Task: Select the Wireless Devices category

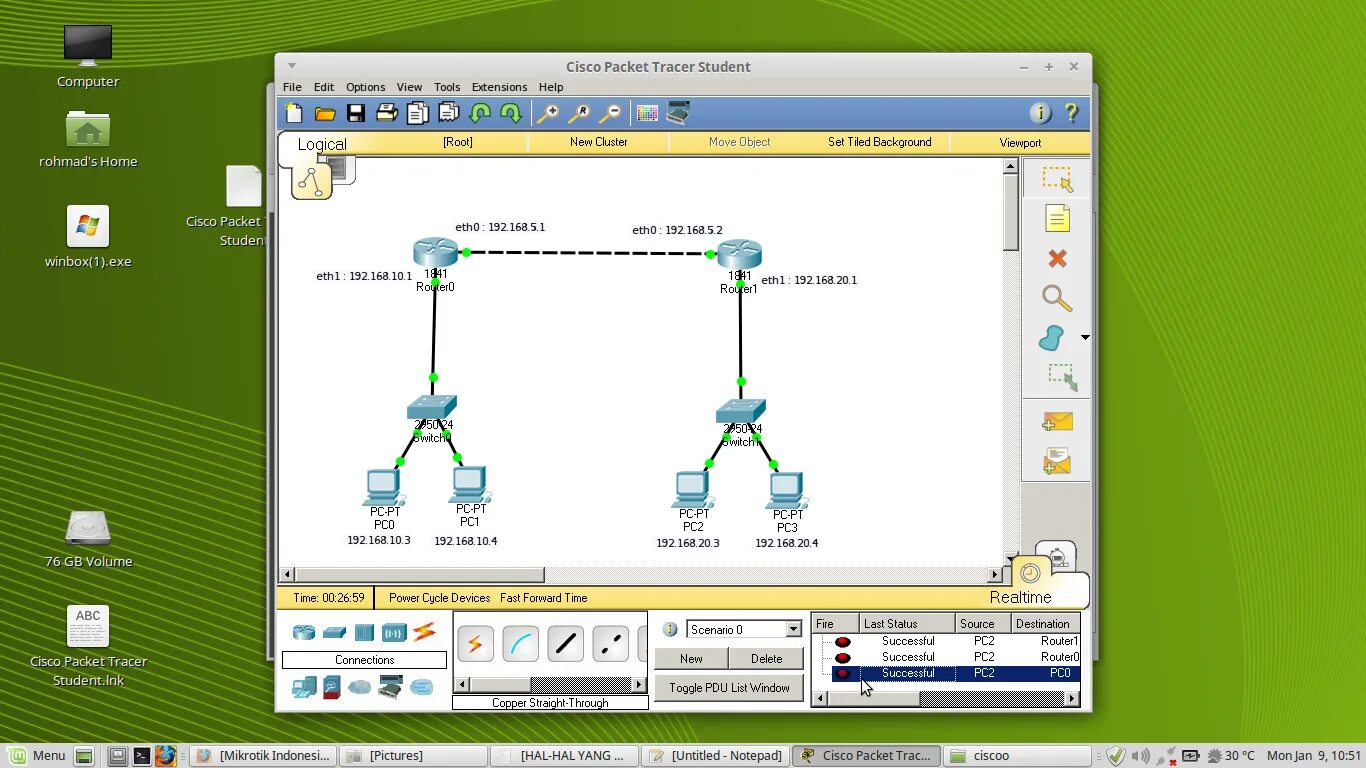Action: click(394, 632)
